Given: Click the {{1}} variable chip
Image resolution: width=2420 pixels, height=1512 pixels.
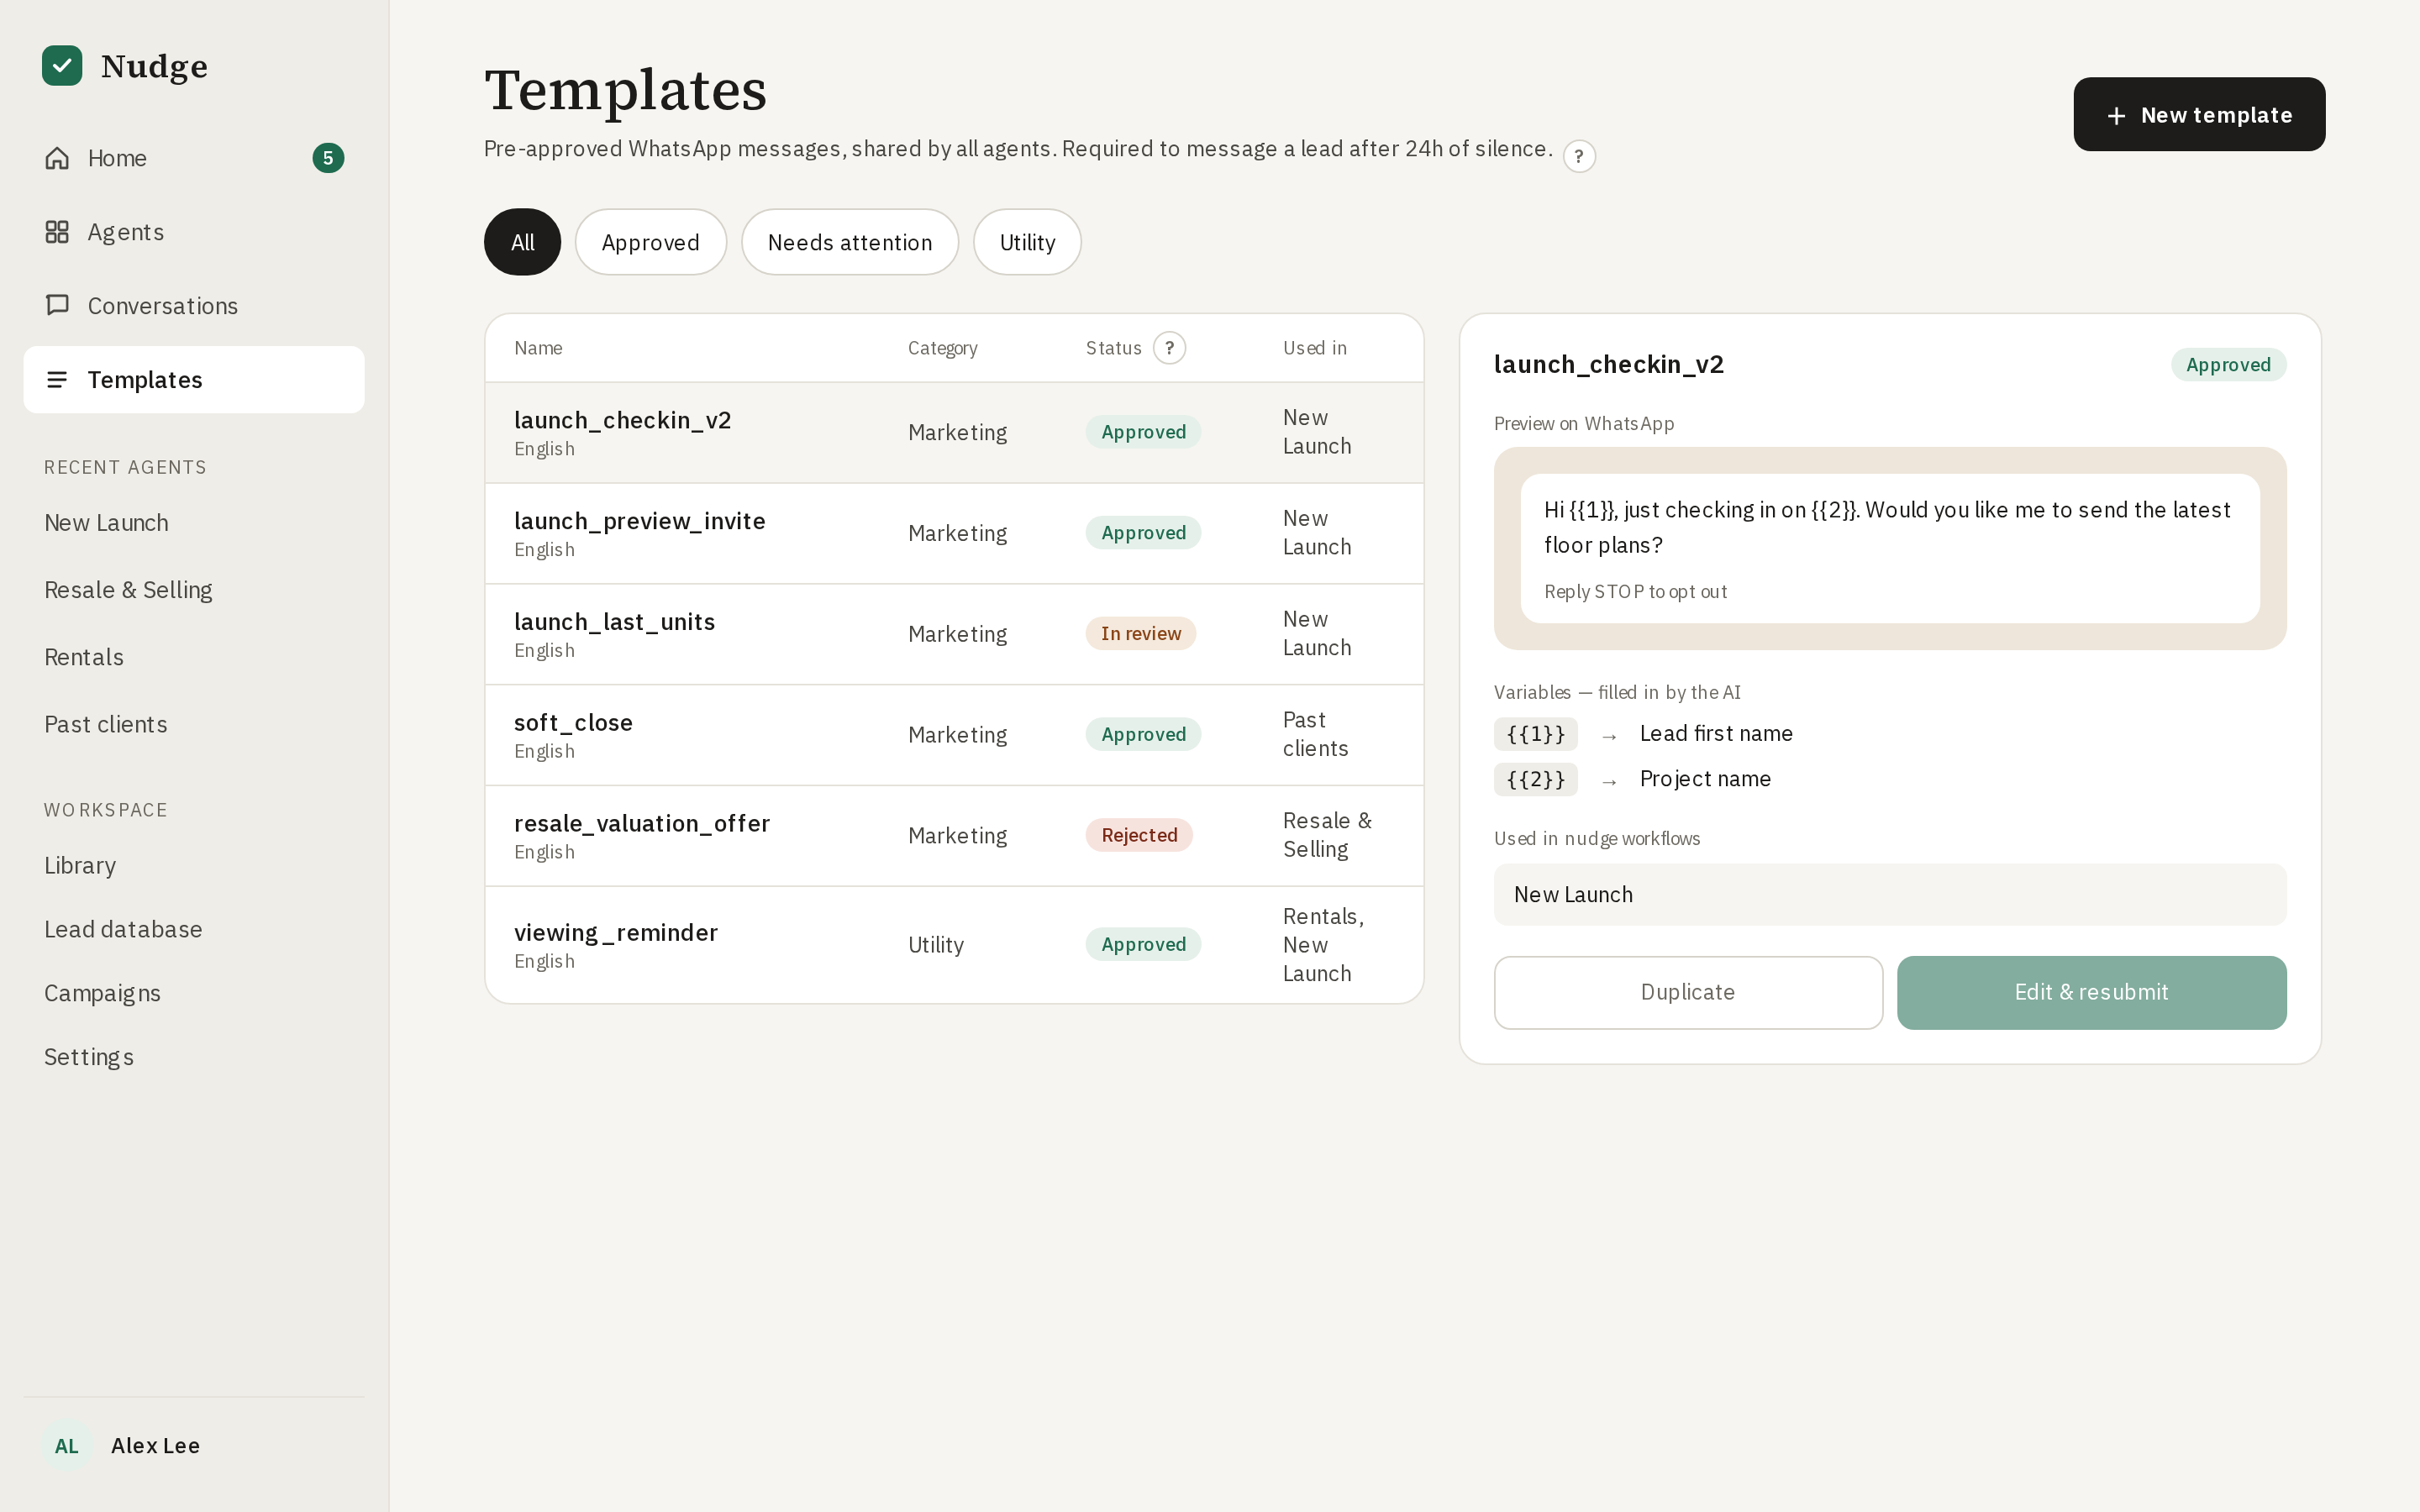Looking at the screenshot, I should tap(1536, 734).
